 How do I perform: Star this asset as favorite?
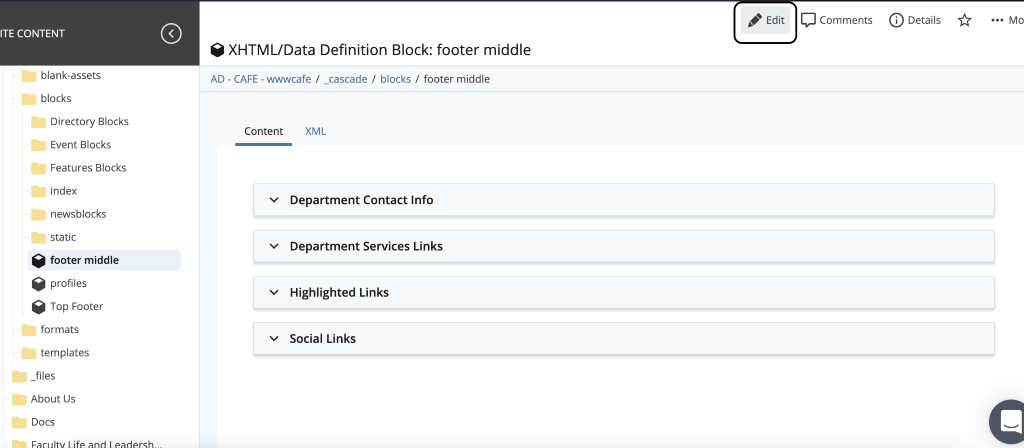click(965, 20)
